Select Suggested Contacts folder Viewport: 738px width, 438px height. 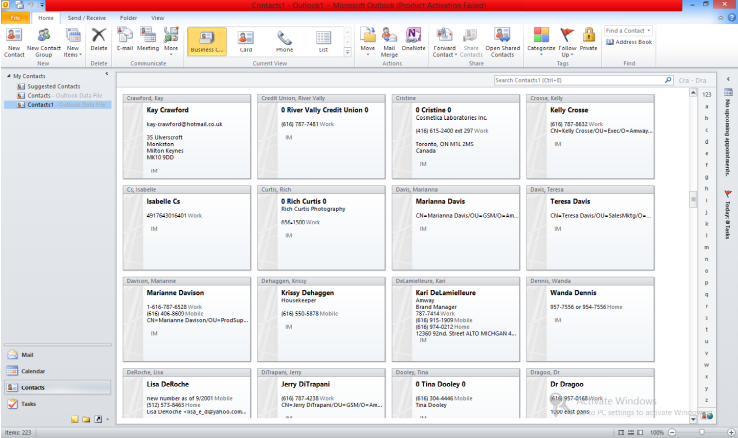[x=53, y=87]
